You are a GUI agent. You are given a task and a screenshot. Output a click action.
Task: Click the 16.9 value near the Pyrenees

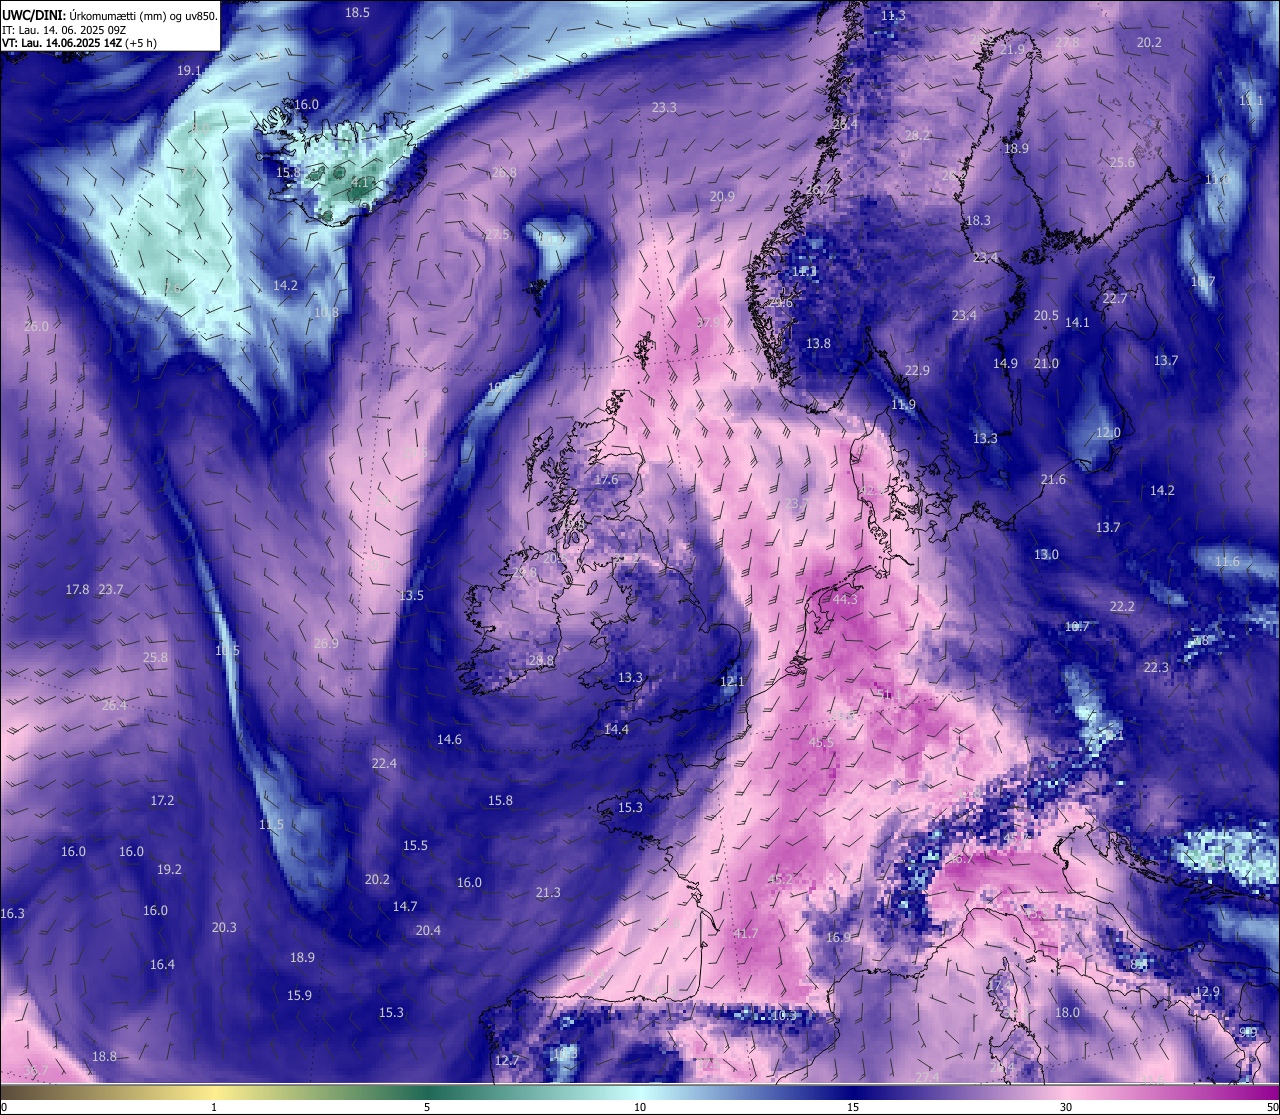click(838, 937)
